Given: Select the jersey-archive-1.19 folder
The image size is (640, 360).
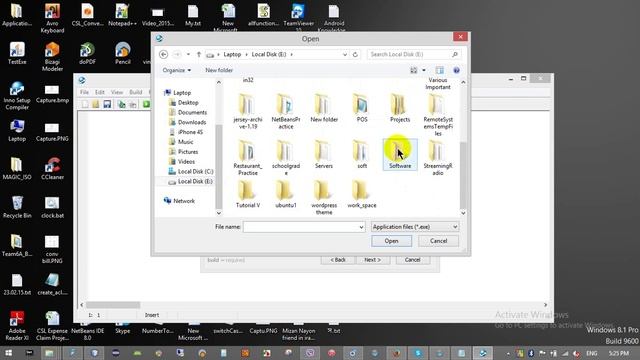Looking at the screenshot, I should (x=248, y=111).
